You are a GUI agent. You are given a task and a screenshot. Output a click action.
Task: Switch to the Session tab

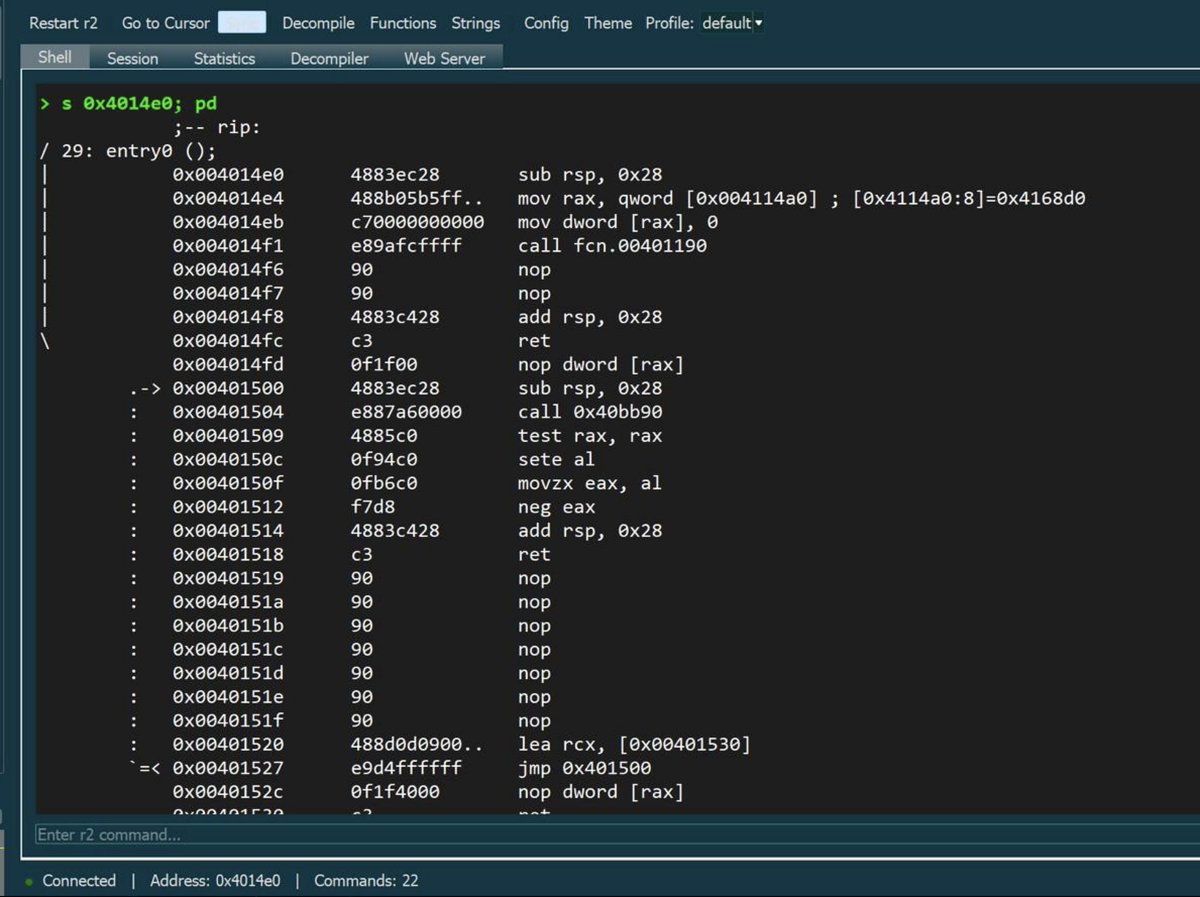133,58
